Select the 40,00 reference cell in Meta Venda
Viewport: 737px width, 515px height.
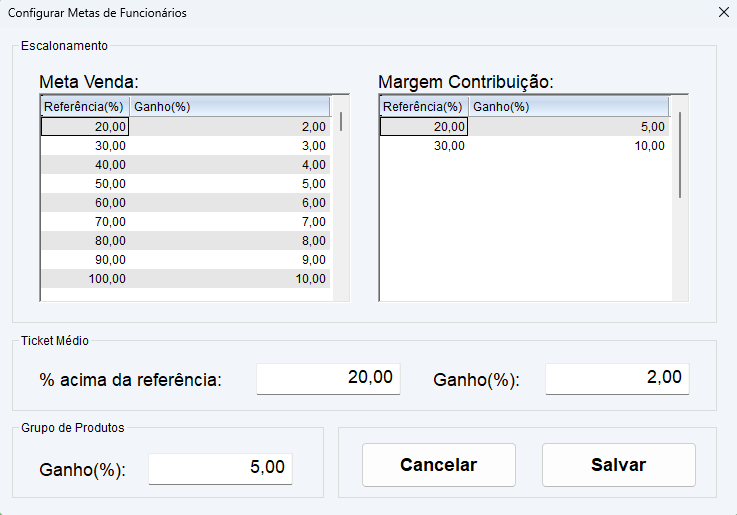[x=85, y=164]
